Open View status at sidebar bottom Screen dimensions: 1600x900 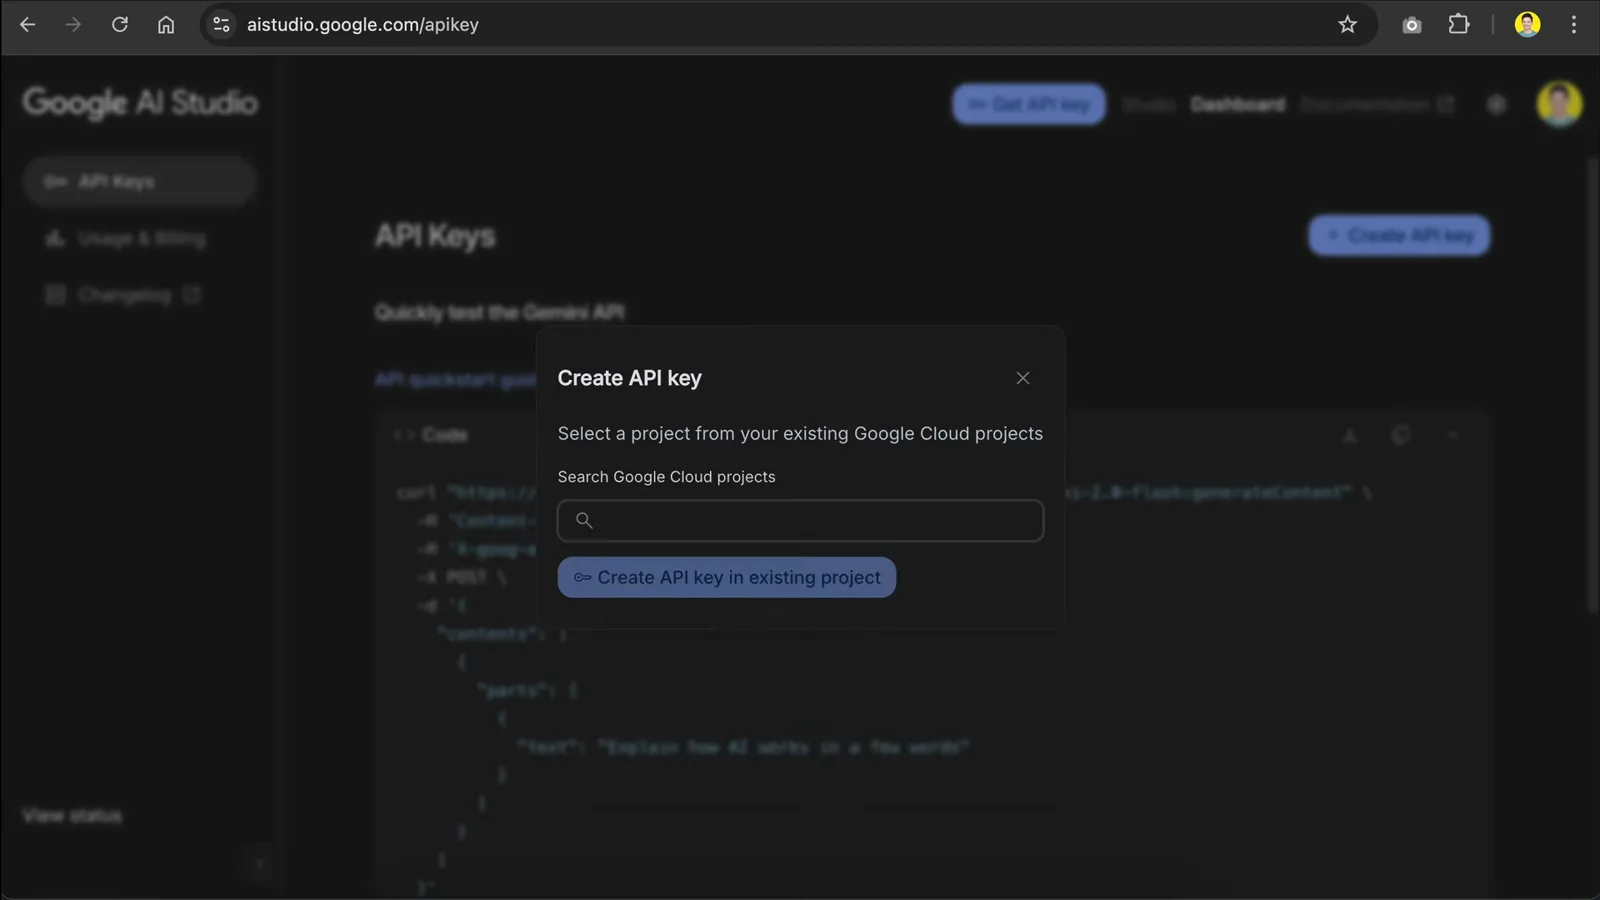pyautogui.click(x=72, y=816)
